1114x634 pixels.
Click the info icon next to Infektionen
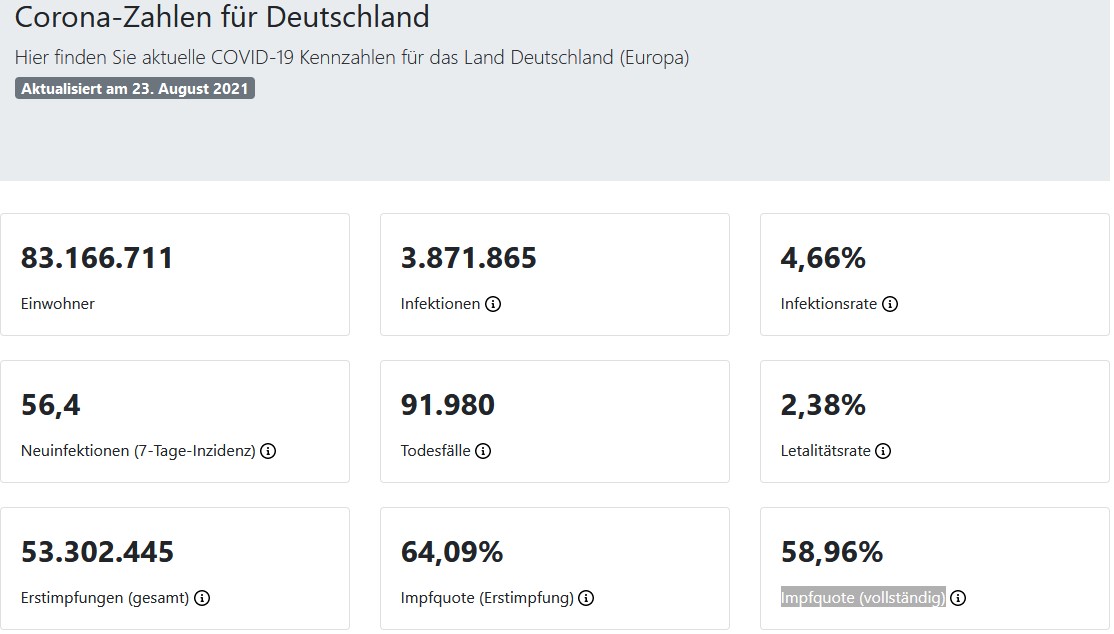pyautogui.click(x=493, y=304)
